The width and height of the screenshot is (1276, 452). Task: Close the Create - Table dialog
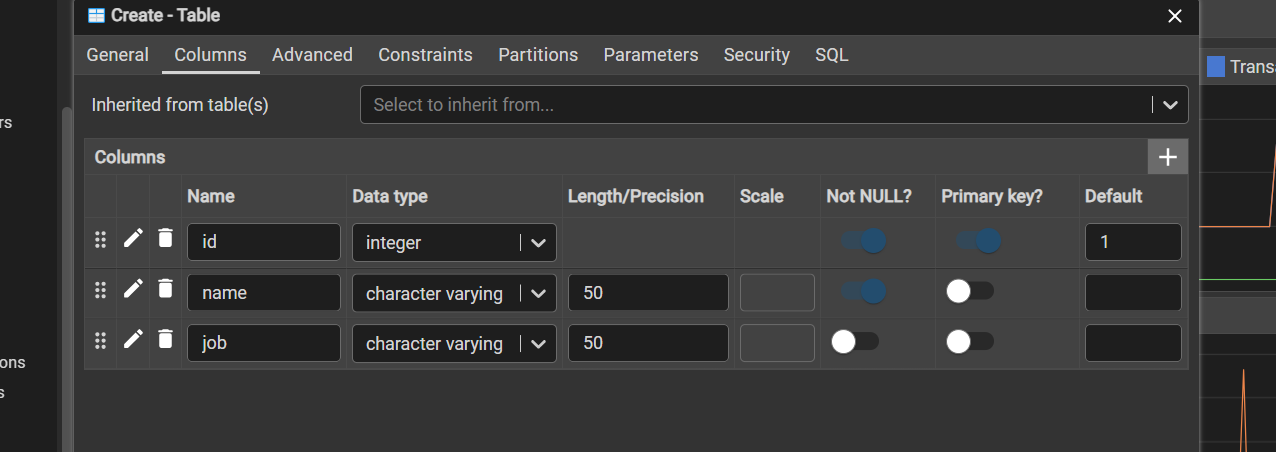[x=1175, y=16]
